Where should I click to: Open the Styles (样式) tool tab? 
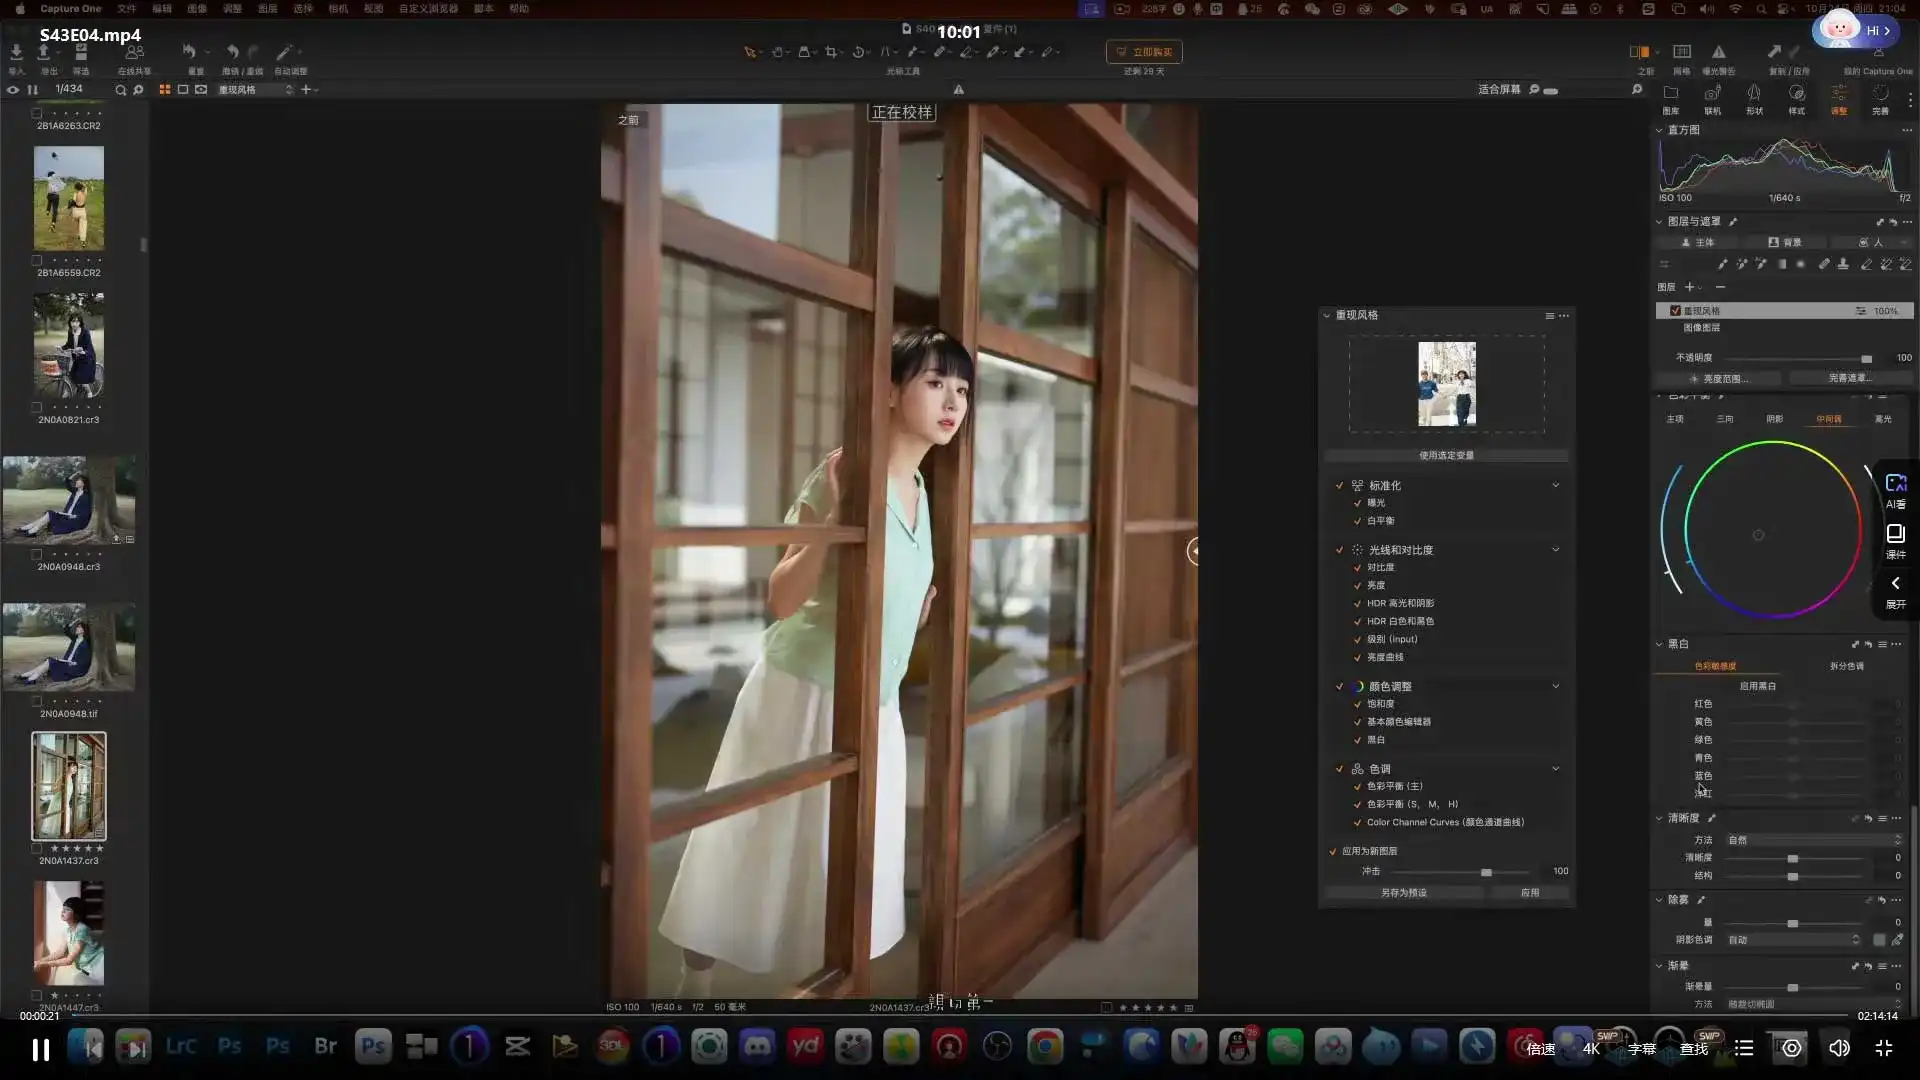point(1796,94)
